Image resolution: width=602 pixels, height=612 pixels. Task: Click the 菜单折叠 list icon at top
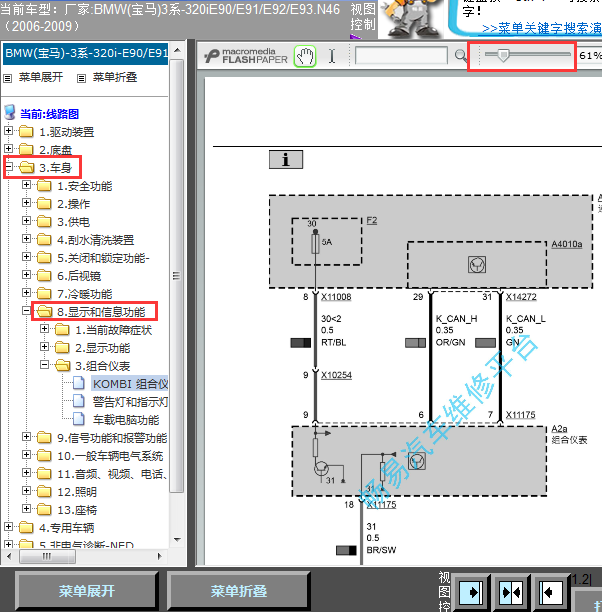pyautogui.click(x=81, y=78)
